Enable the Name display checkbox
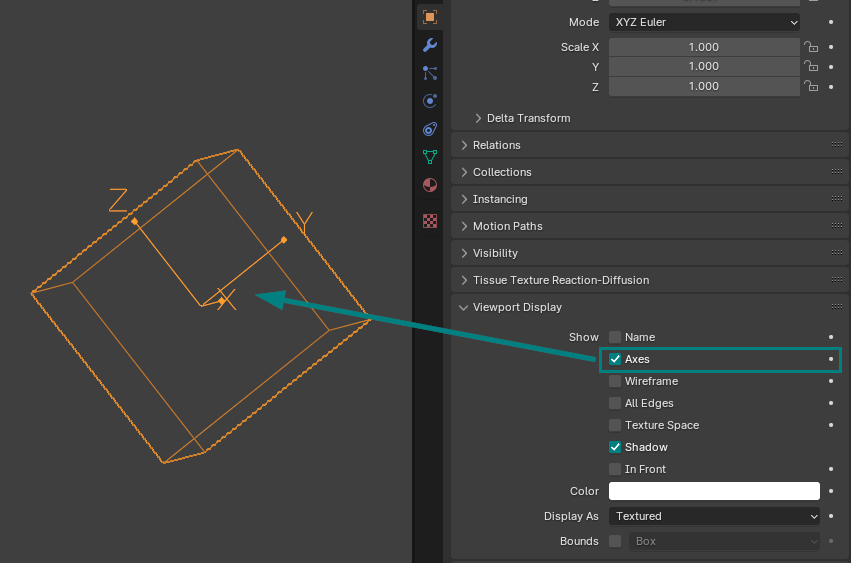851x563 pixels. [x=615, y=337]
